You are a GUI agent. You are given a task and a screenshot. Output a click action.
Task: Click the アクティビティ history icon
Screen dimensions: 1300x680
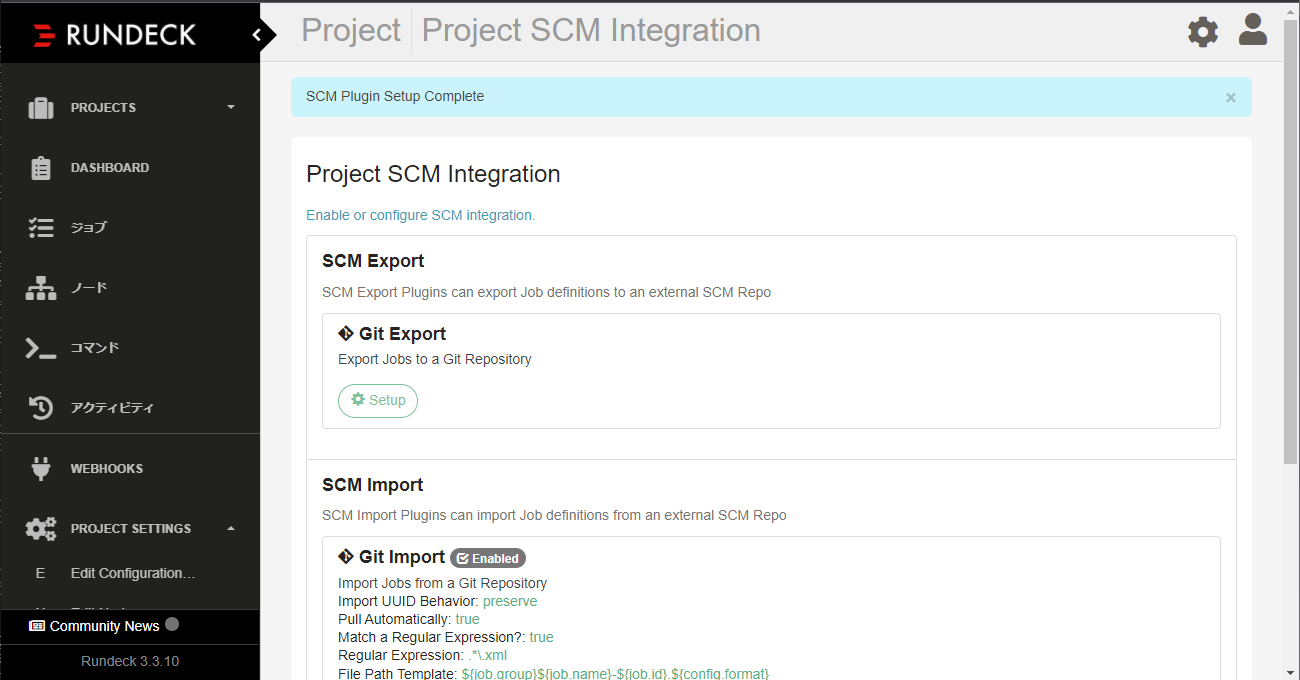pyautogui.click(x=41, y=408)
